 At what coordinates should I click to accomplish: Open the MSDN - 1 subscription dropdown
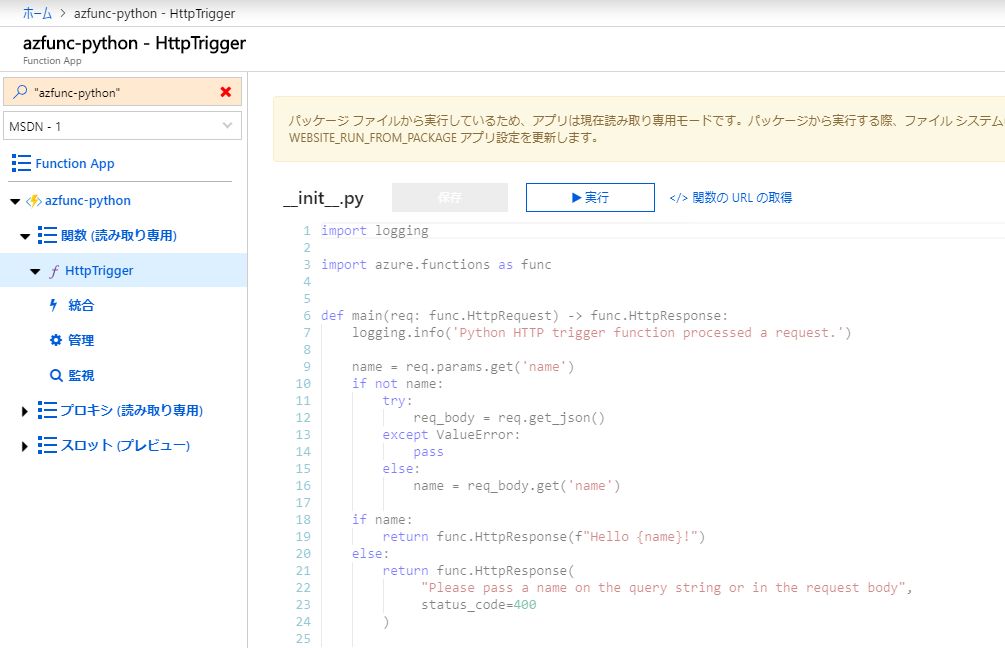click(x=122, y=126)
